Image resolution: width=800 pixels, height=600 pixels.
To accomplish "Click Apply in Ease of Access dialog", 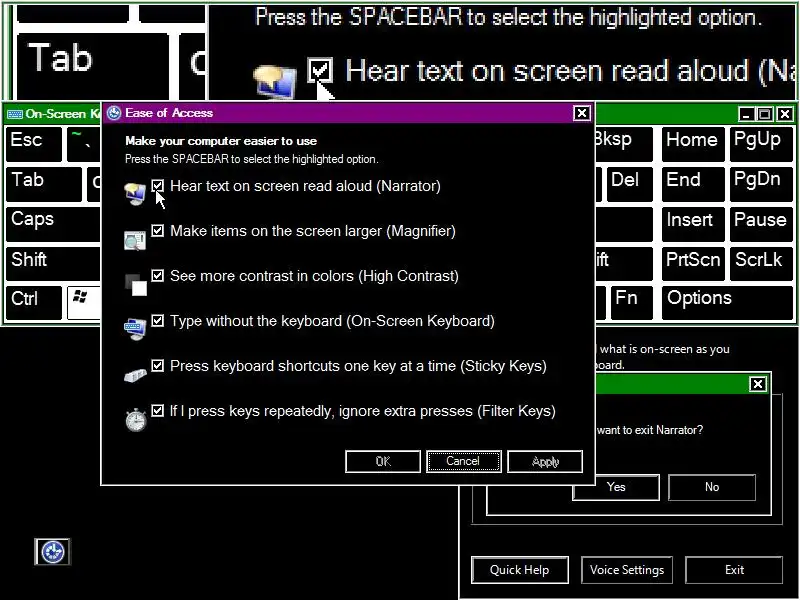I will [545, 461].
